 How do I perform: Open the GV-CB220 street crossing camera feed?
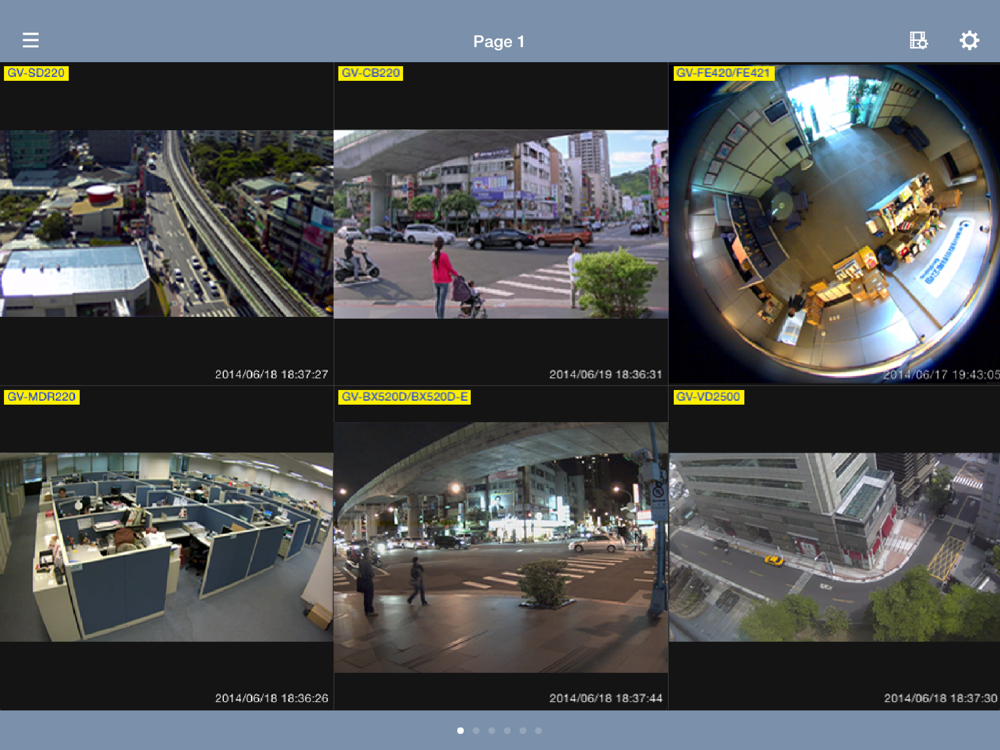coord(500,223)
